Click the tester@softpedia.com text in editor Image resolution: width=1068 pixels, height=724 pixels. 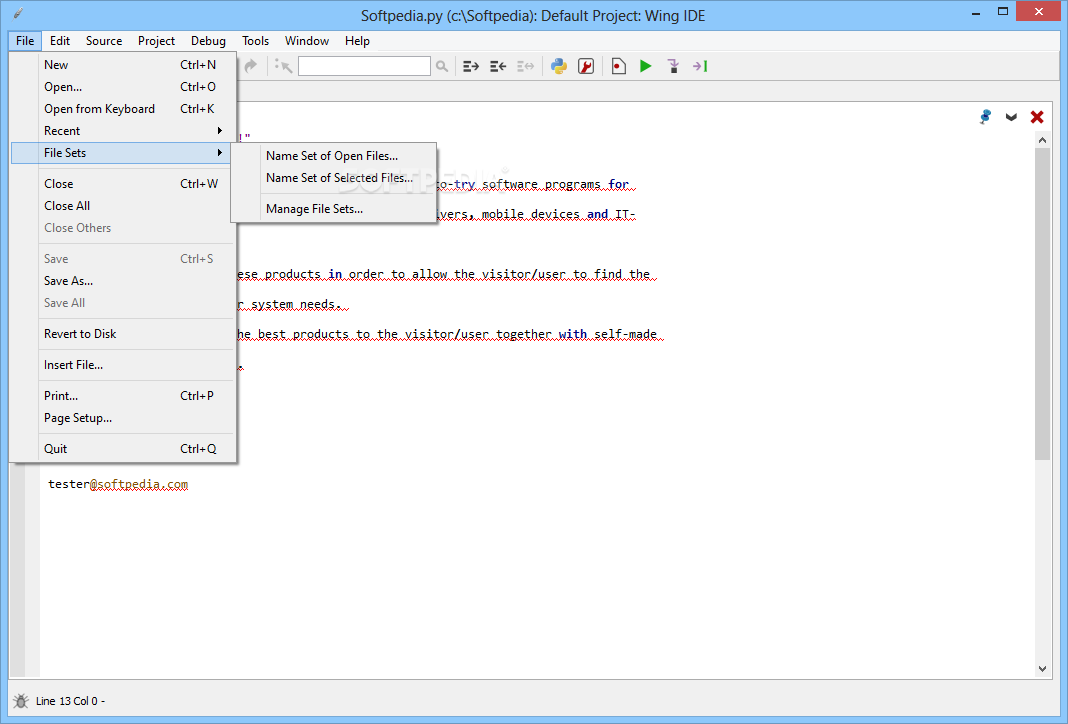point(118,484)
